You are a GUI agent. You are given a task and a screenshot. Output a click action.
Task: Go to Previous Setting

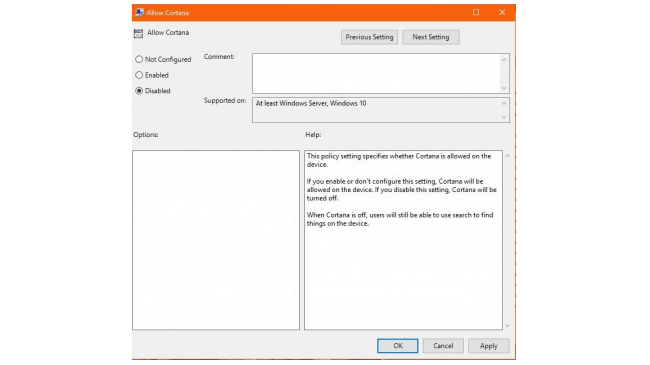click(x=369, y=37)
